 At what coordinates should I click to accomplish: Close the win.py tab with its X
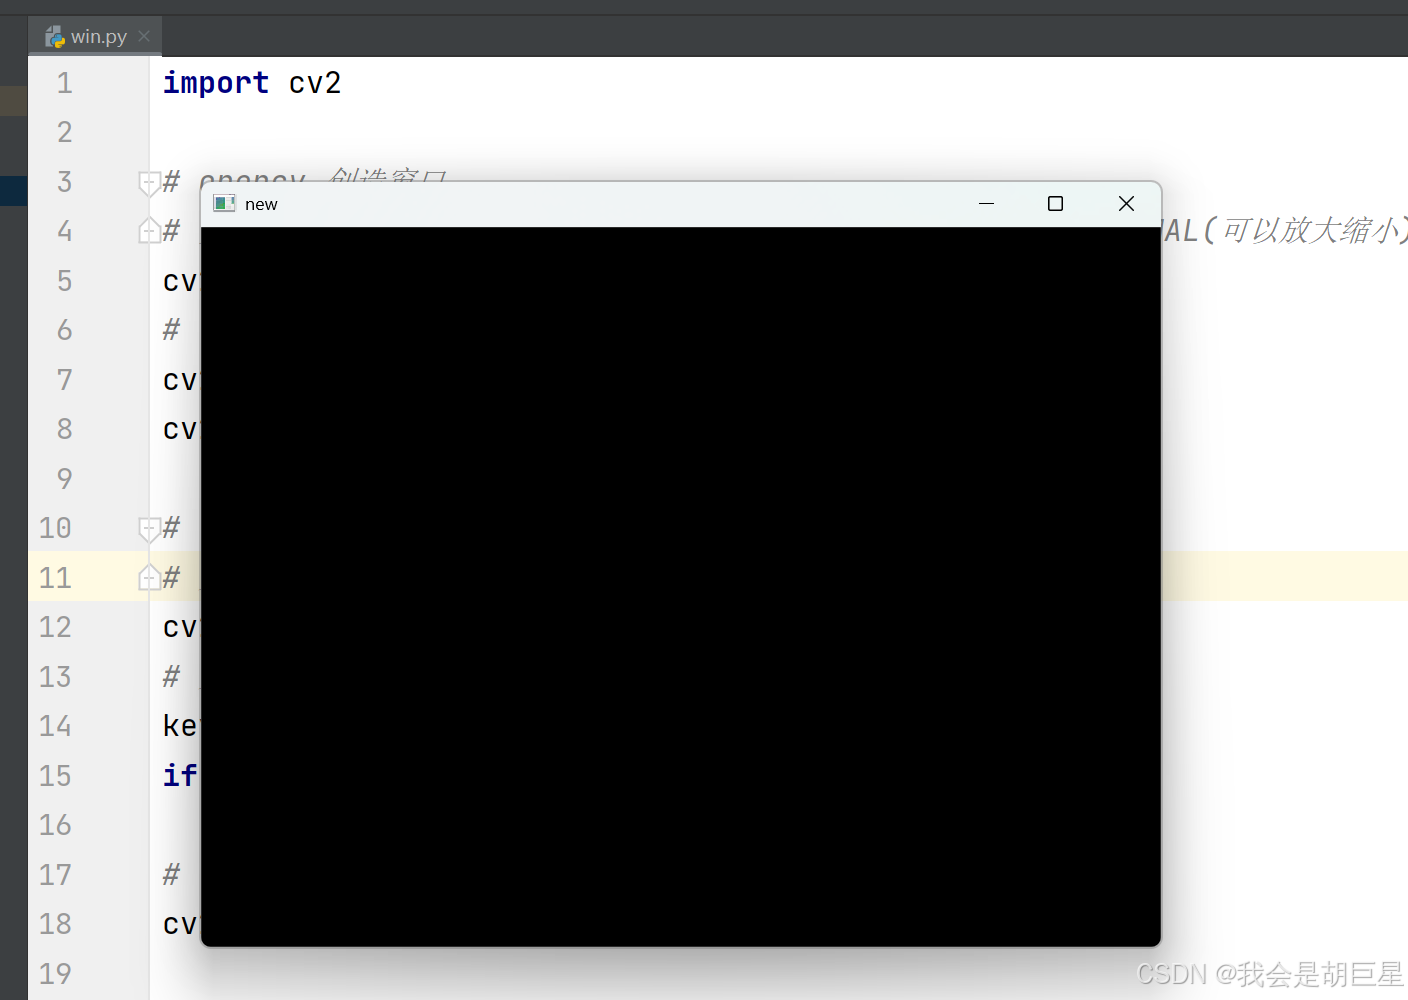tap(143, 36)
